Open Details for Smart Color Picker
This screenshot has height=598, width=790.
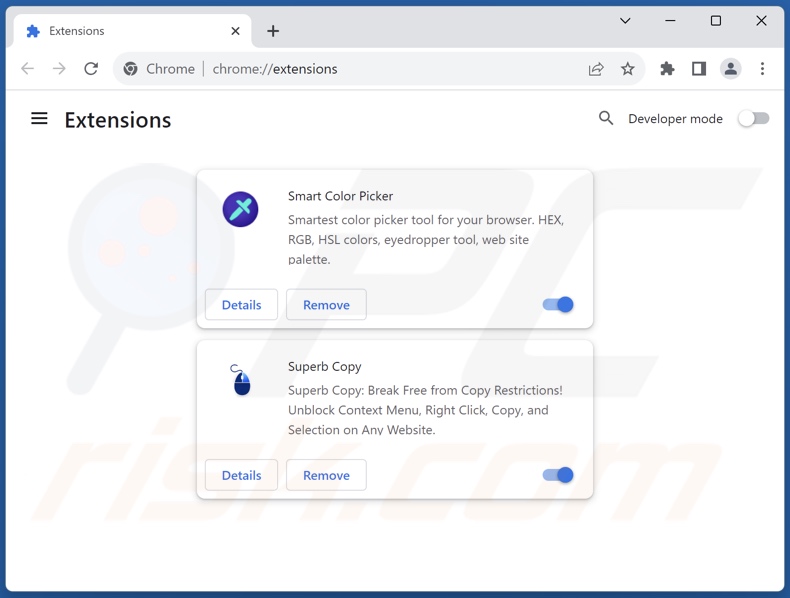tap(241, 305)
